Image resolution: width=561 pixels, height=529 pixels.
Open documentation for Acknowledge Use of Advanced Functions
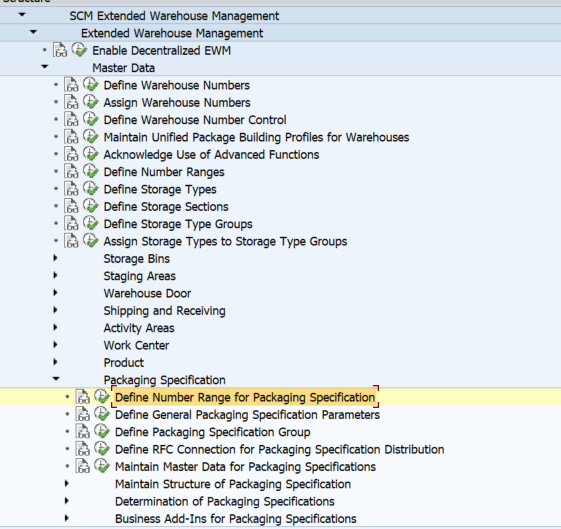point(72,154)
